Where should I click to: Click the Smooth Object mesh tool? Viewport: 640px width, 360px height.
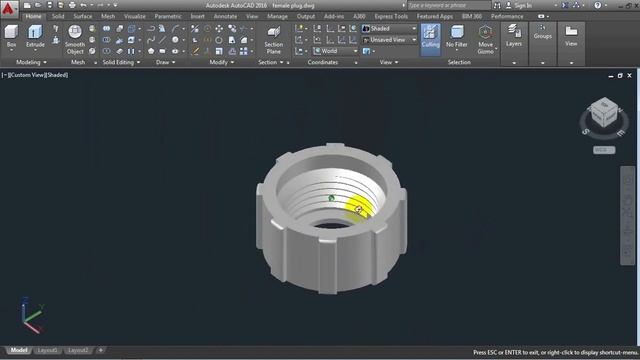pyautogui.click(x=75, y=39)
